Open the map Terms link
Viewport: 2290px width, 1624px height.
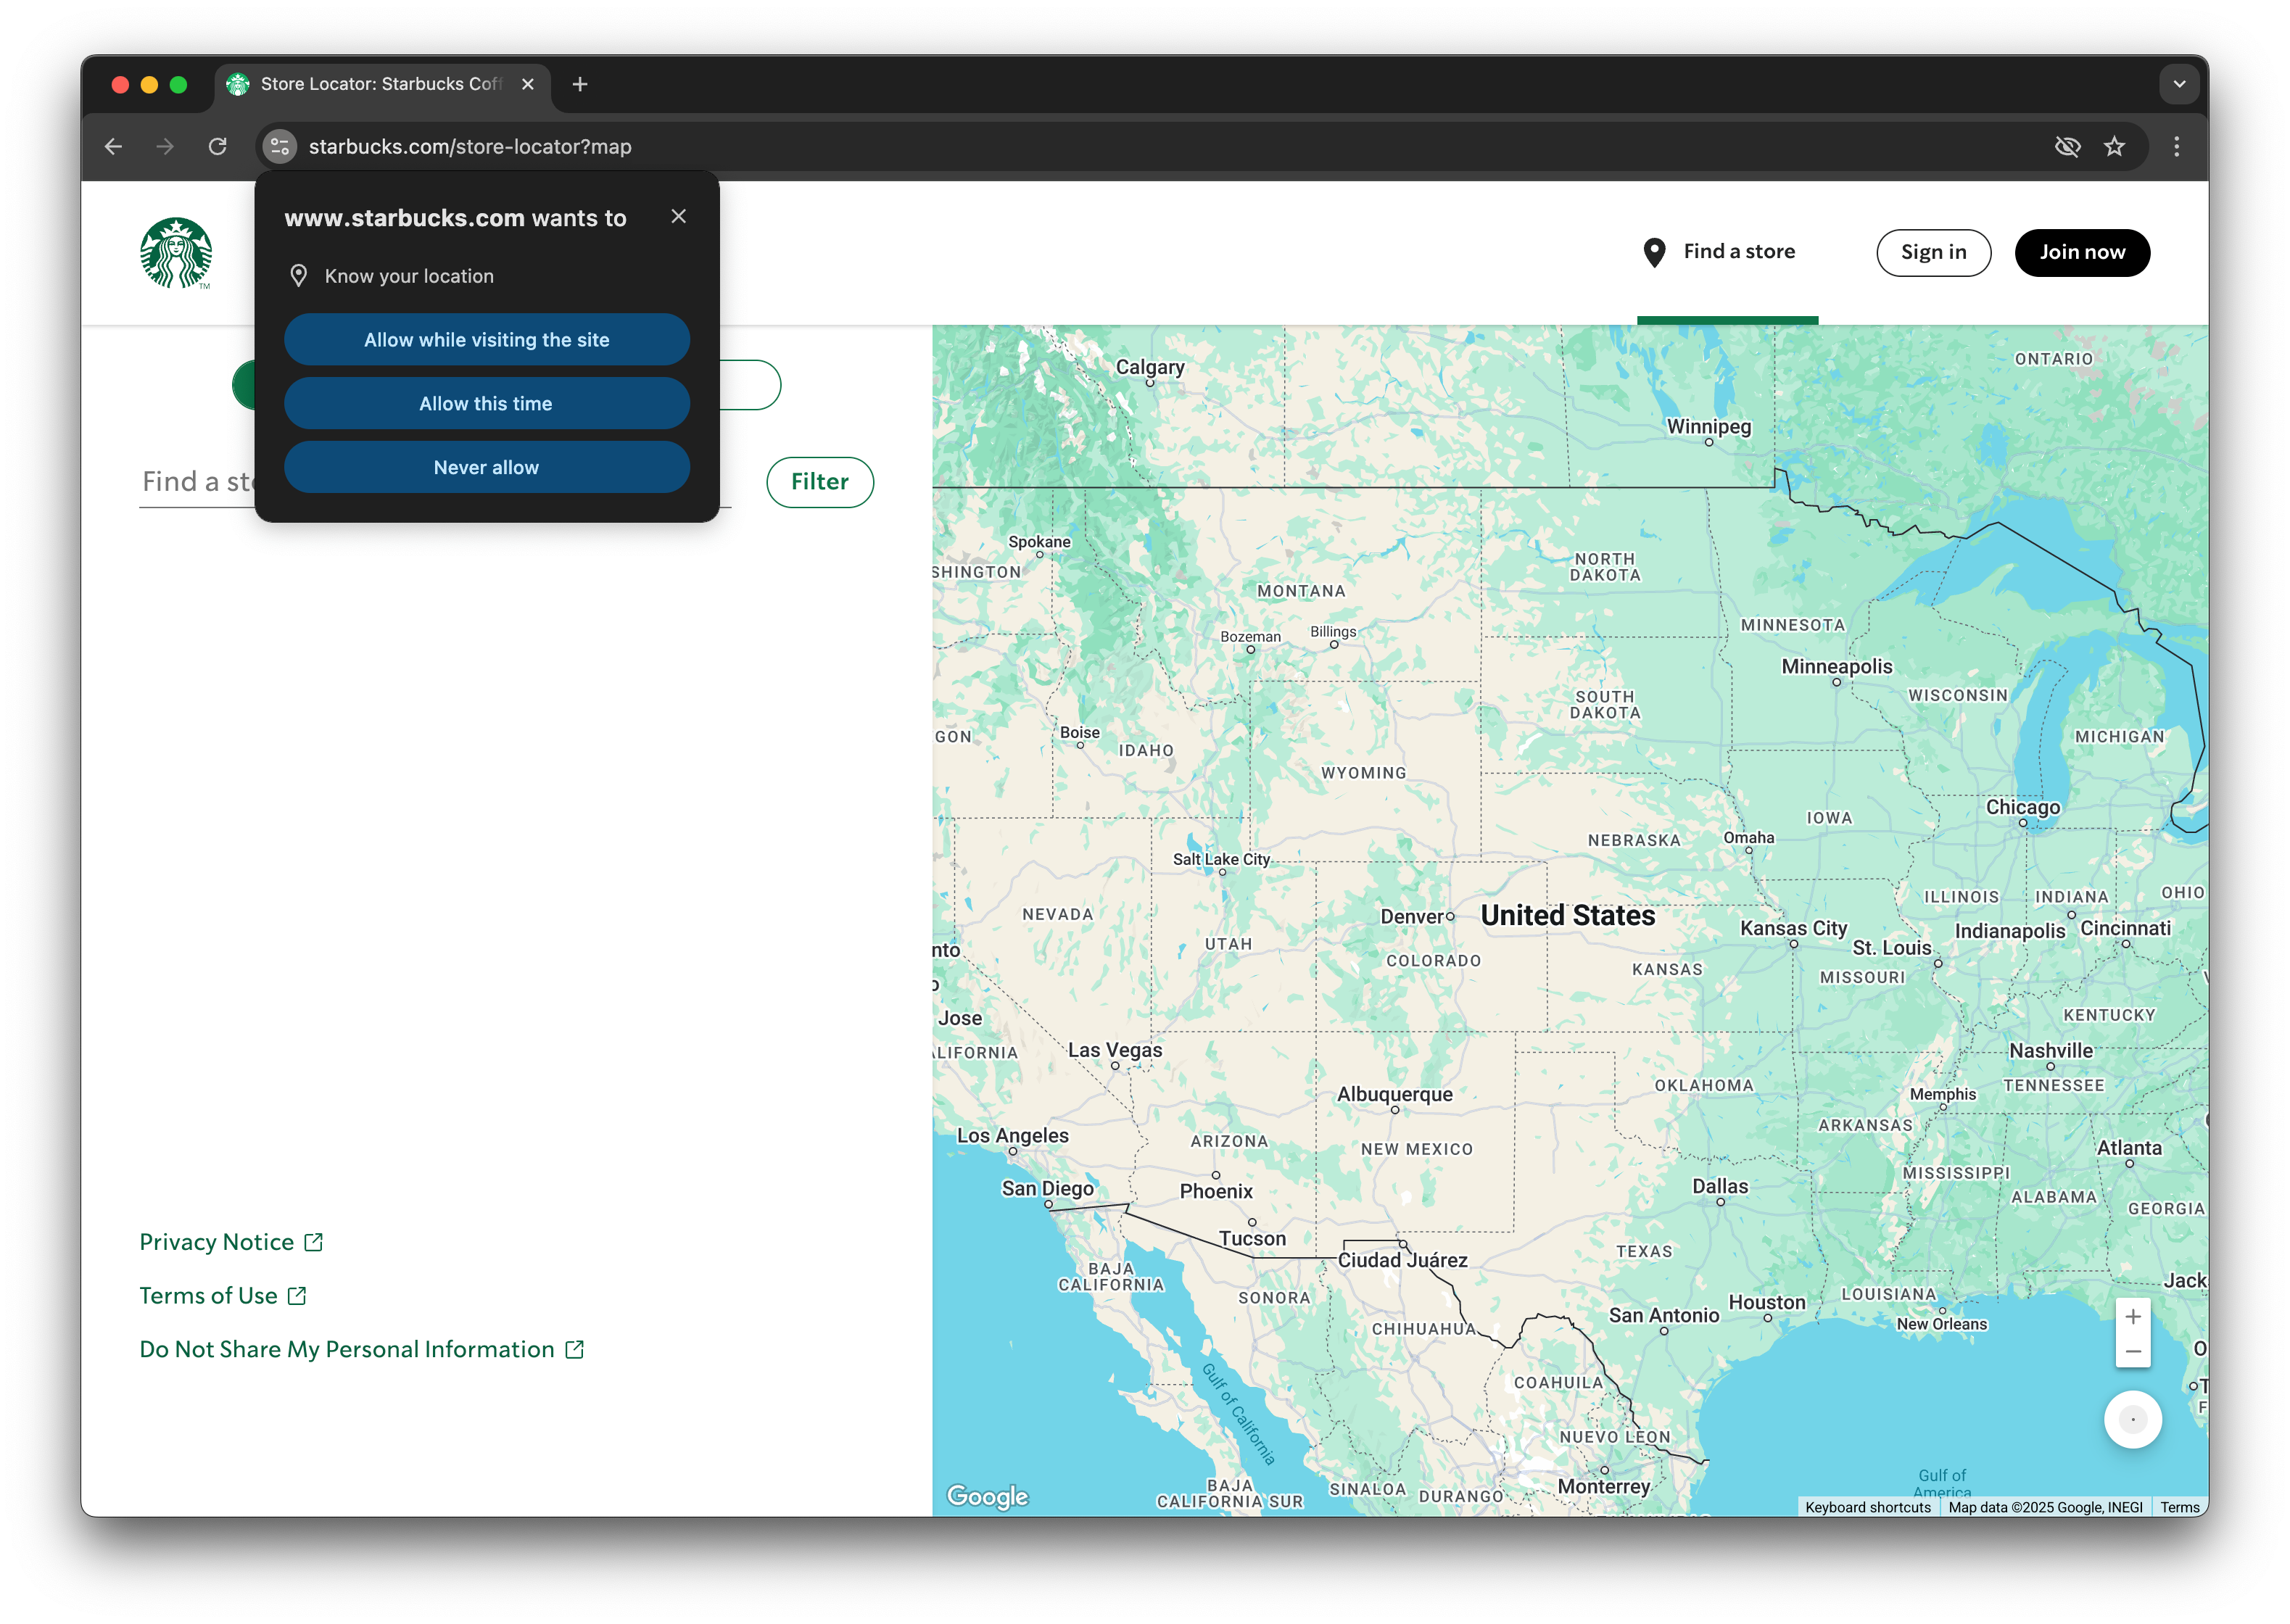[x=2180, y=1507]
